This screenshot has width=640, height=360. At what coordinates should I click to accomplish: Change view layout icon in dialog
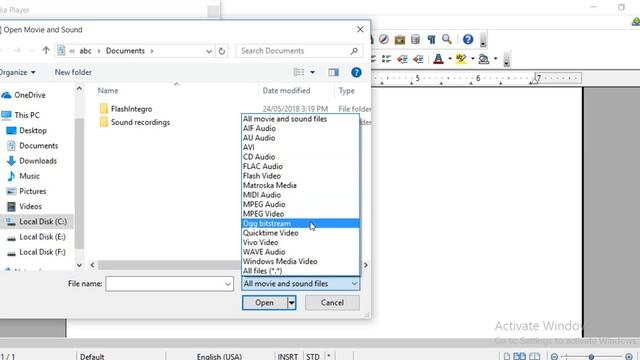[x=299, y=72]
